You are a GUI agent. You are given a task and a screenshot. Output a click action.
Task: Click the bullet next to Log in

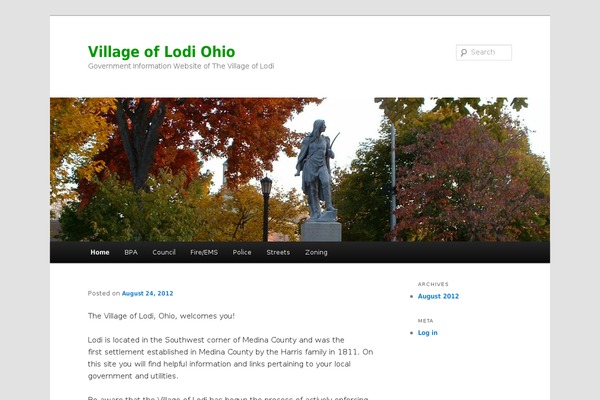coord(412,333)
